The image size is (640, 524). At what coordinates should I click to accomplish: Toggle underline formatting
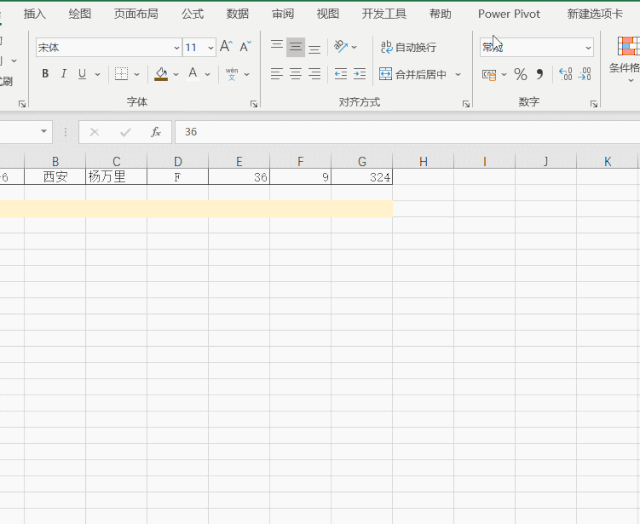click(x=82, y=74)
